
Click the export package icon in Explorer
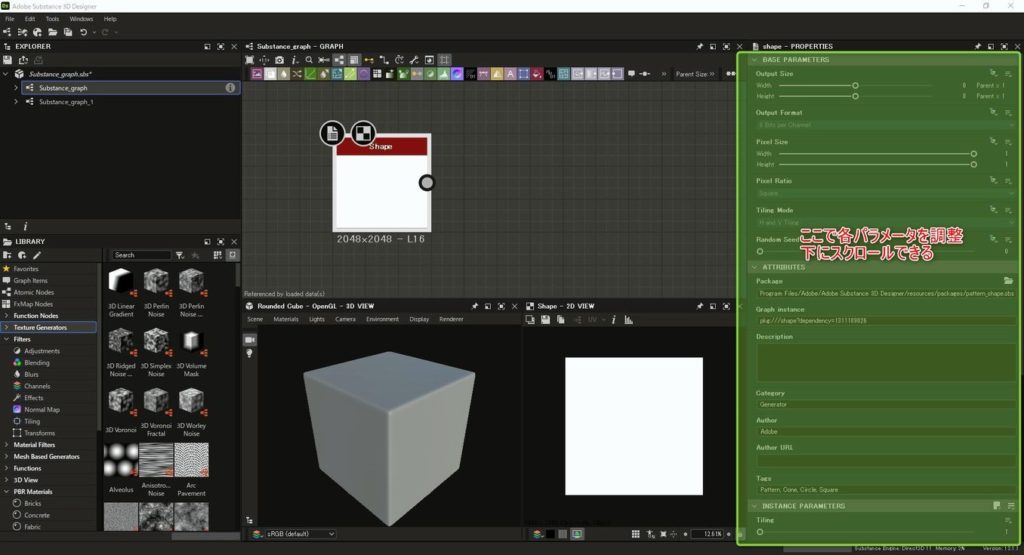(24, 60)
